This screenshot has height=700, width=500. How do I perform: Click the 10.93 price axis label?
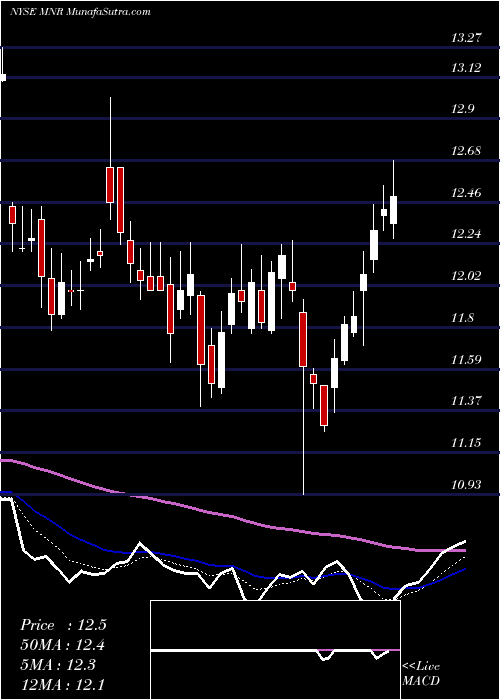(466, 484)
